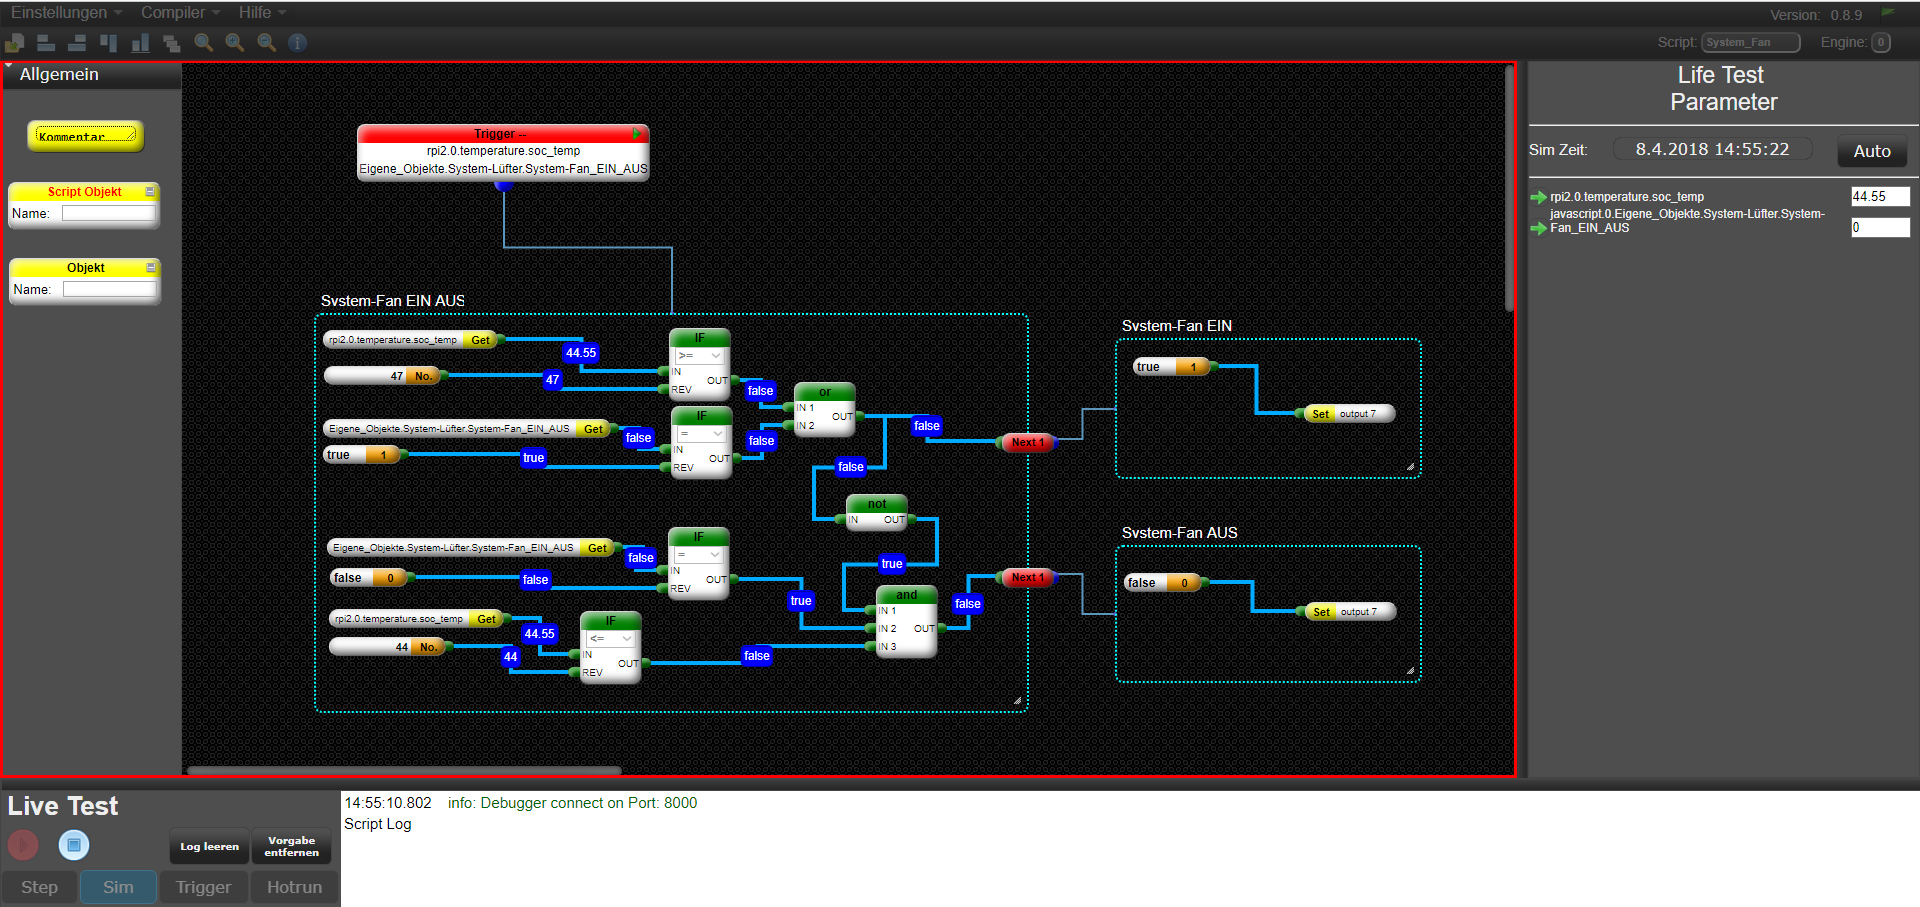Viewport: 1920px width, 907px height.
Task: Click the Set output 7 block in System-Fan AUS
Action: [1349, 612]
